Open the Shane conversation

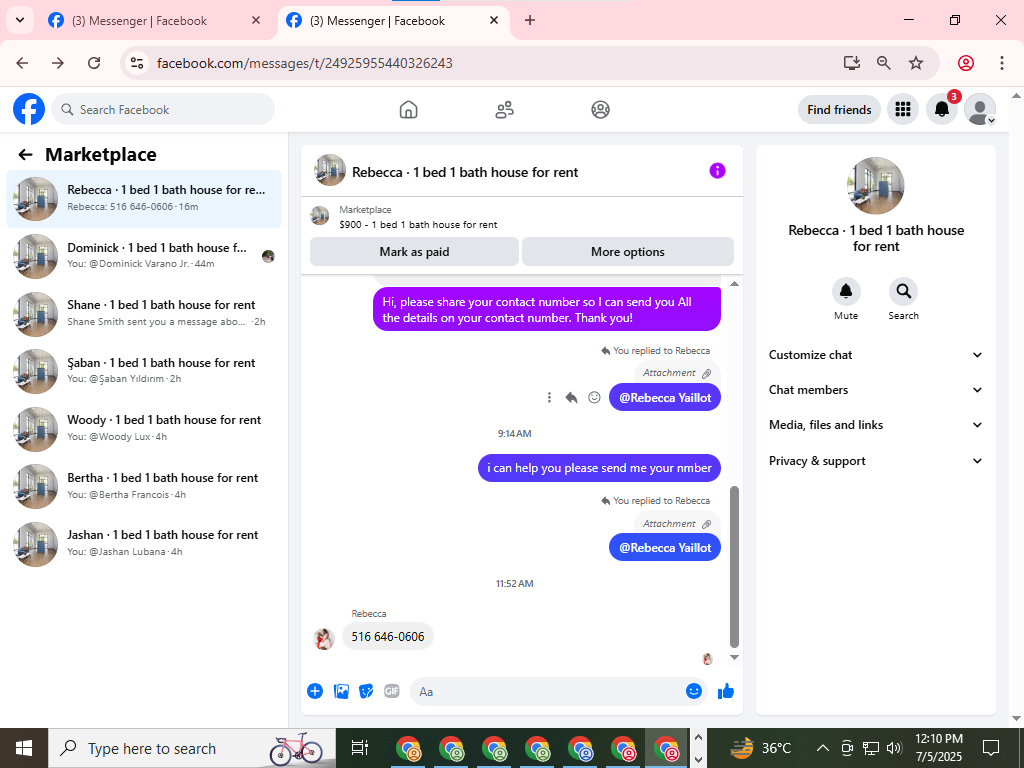(144, 313)
